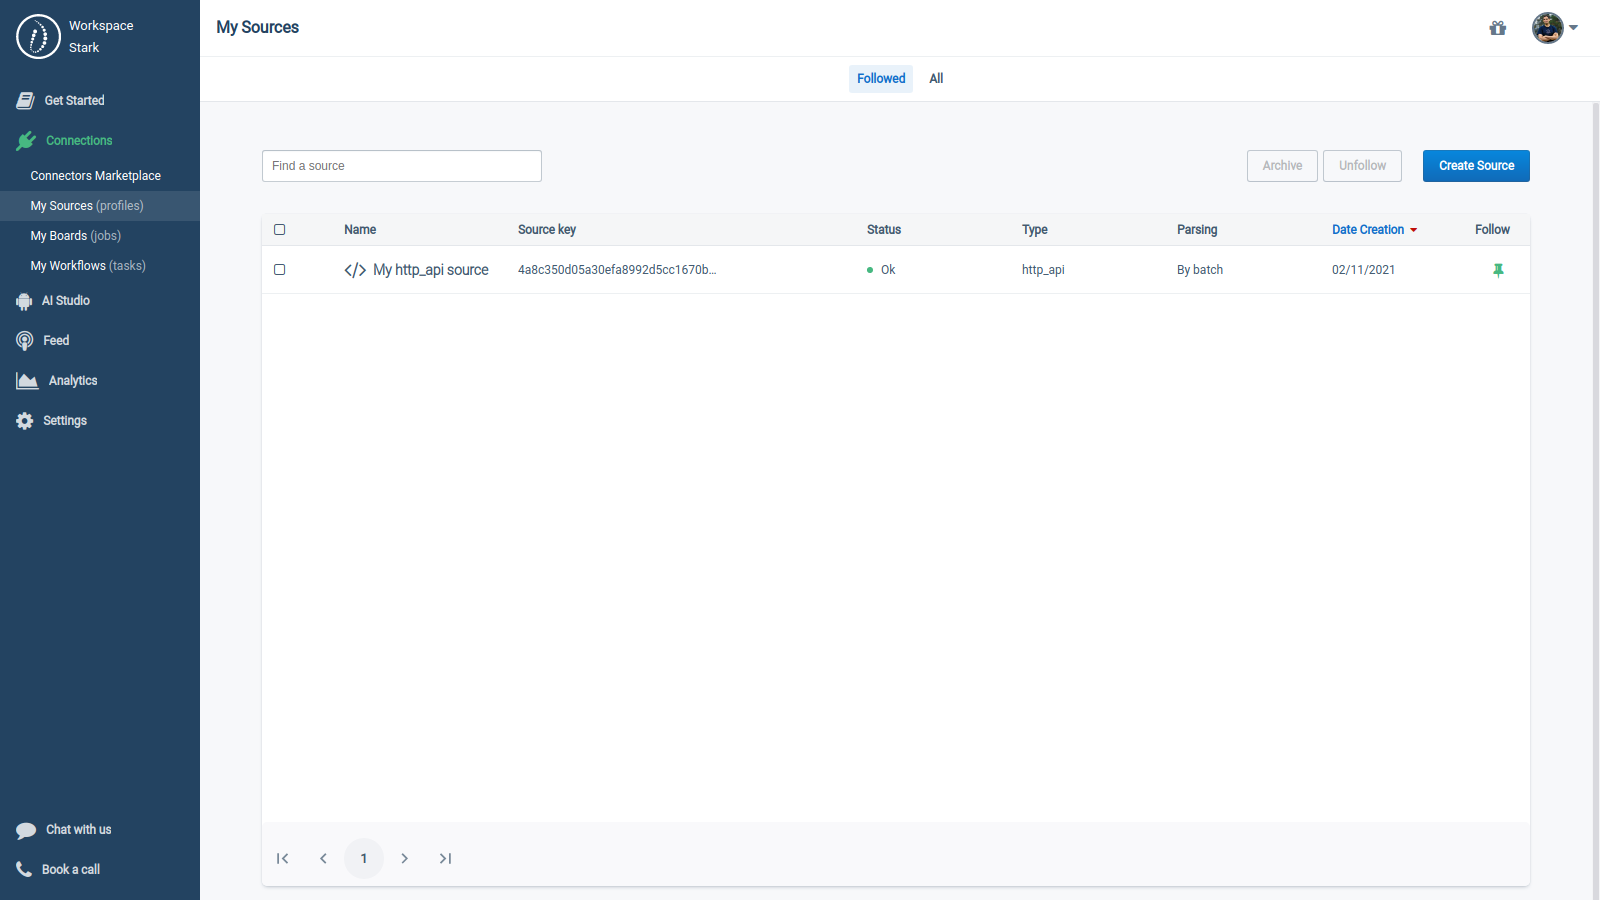The image size is (1600, 900).
Task: Go to the first page icon
Action: pyautogui.click(x=282, y=858)
